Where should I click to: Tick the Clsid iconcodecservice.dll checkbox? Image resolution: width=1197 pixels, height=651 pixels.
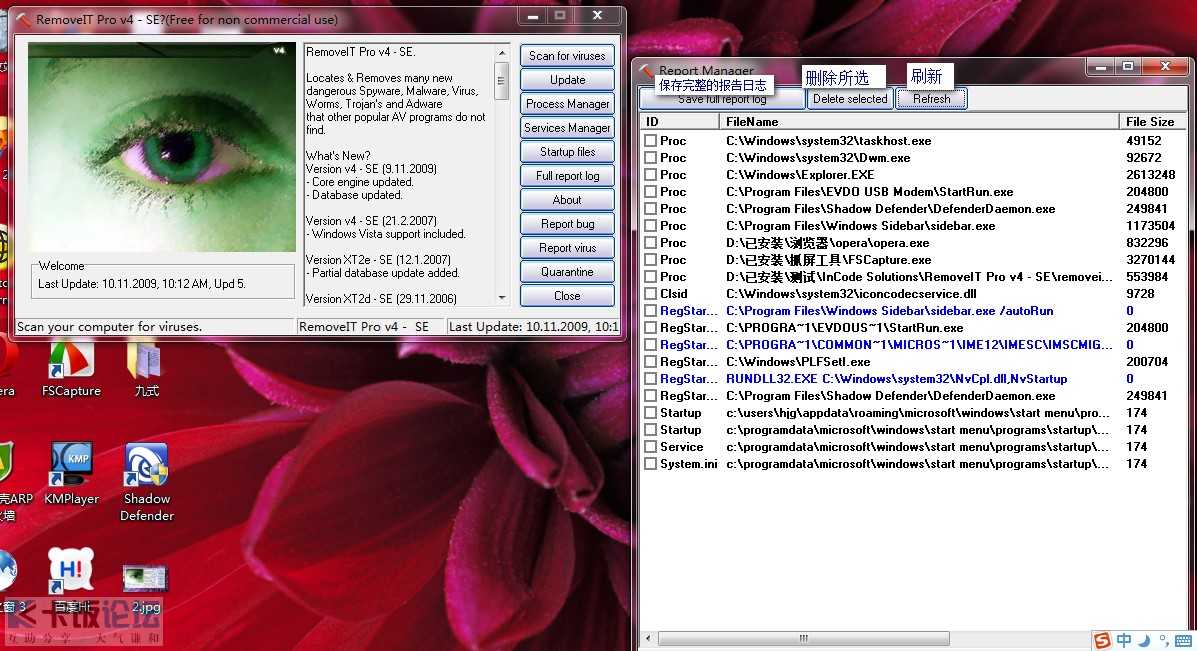pyautogui.click(x=650, y=294)
